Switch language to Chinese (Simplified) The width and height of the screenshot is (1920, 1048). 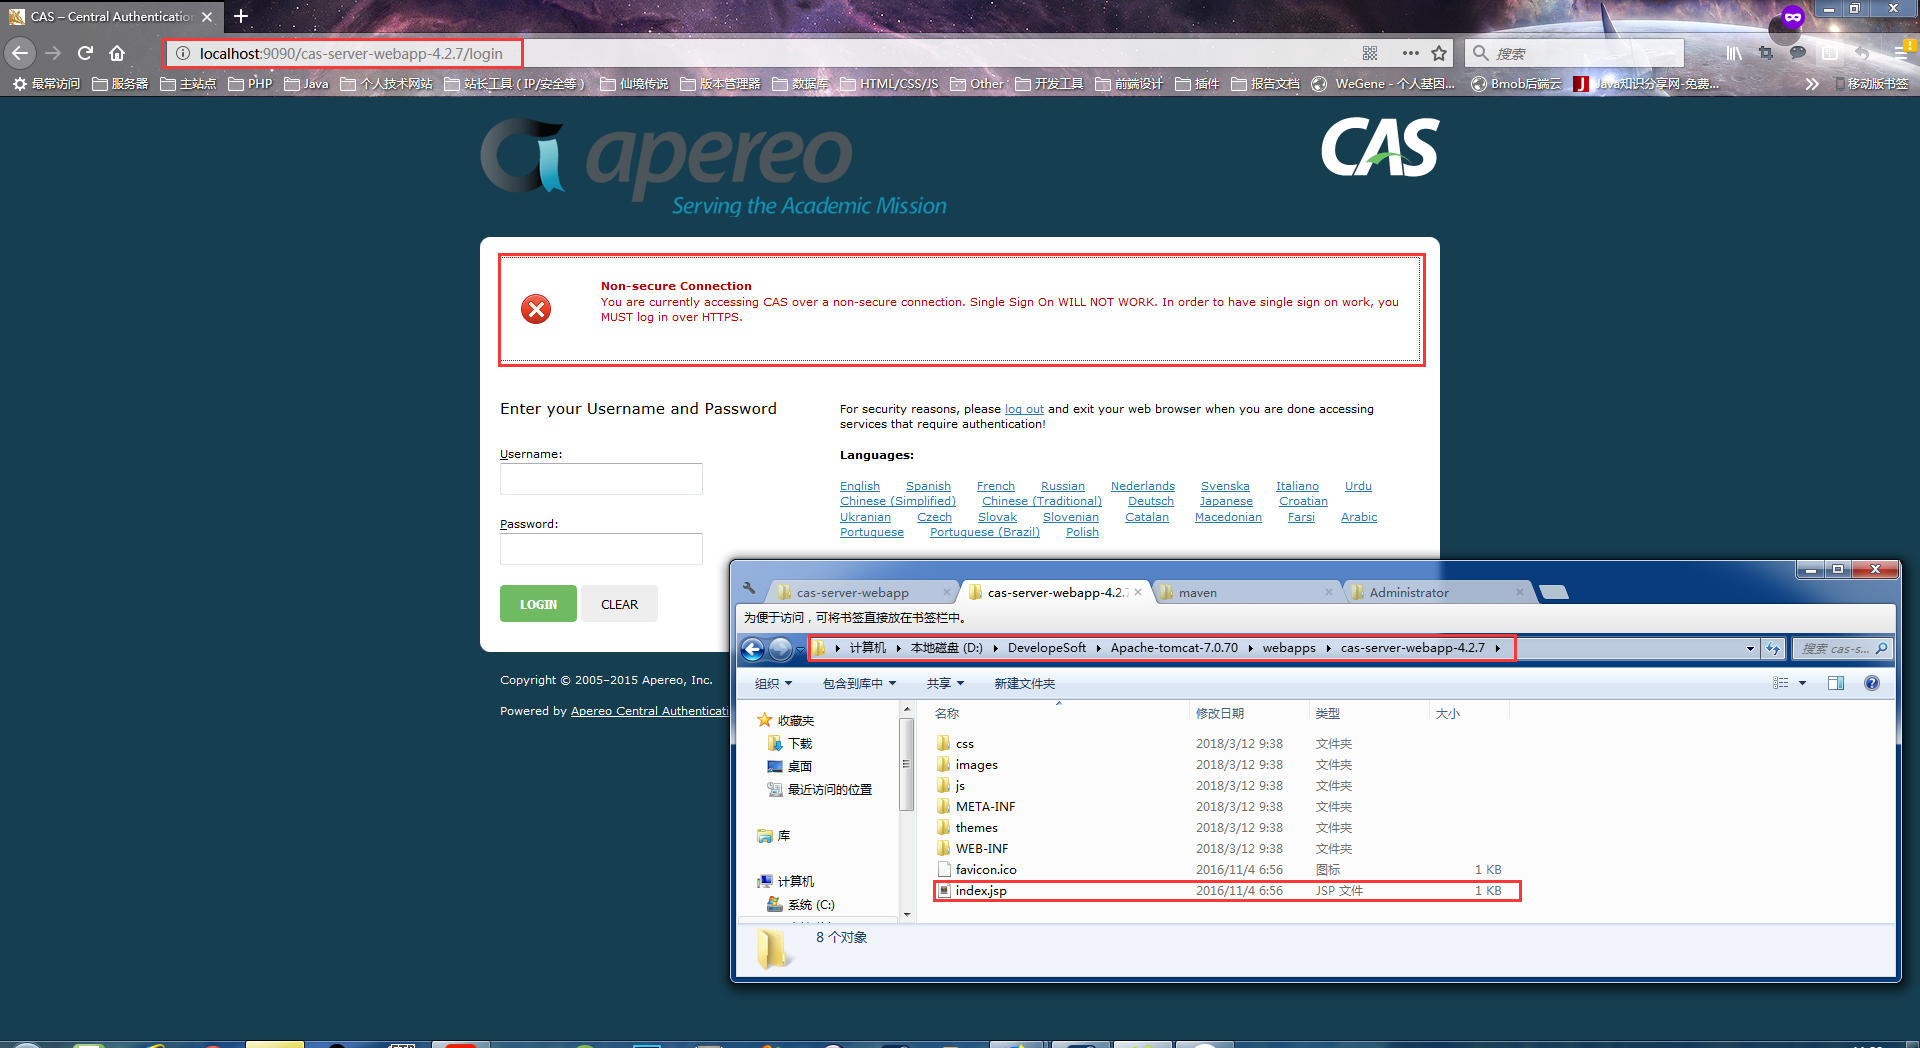click(x=898, y=501)
